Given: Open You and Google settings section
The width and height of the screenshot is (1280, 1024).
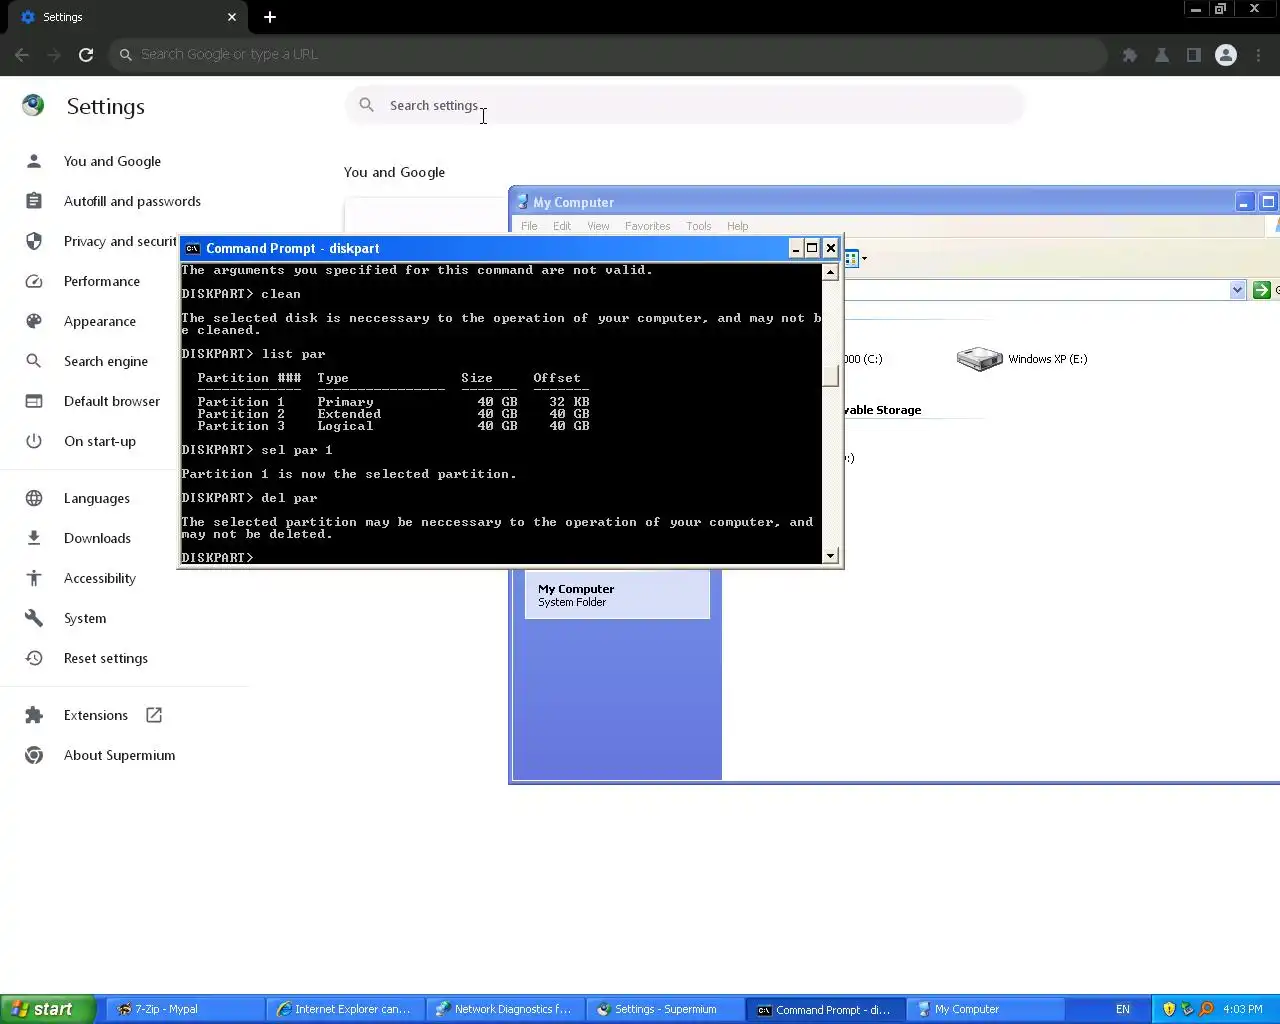Looking at the screenshot, I should point(112,161).
